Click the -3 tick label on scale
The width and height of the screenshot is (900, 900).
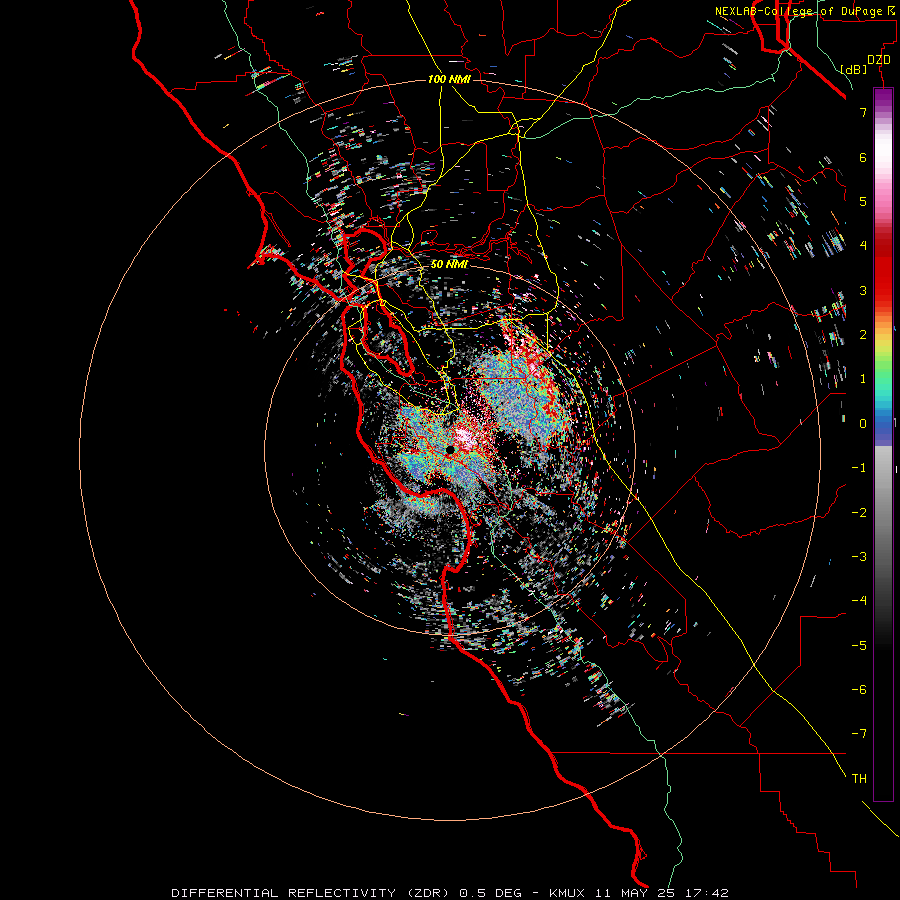click(x=859, y=556)
